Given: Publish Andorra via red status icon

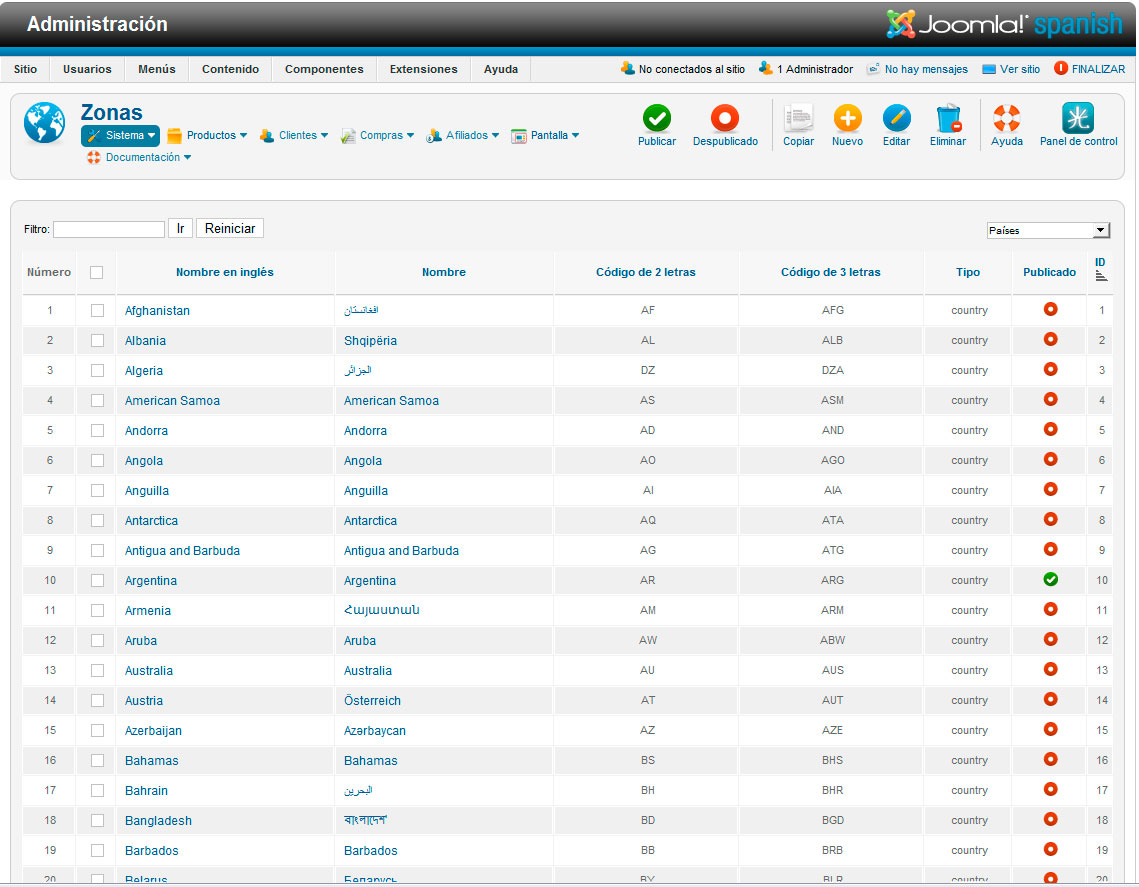Looking at the screenshot, I should pyautogui.click(x=1050, y=429).
